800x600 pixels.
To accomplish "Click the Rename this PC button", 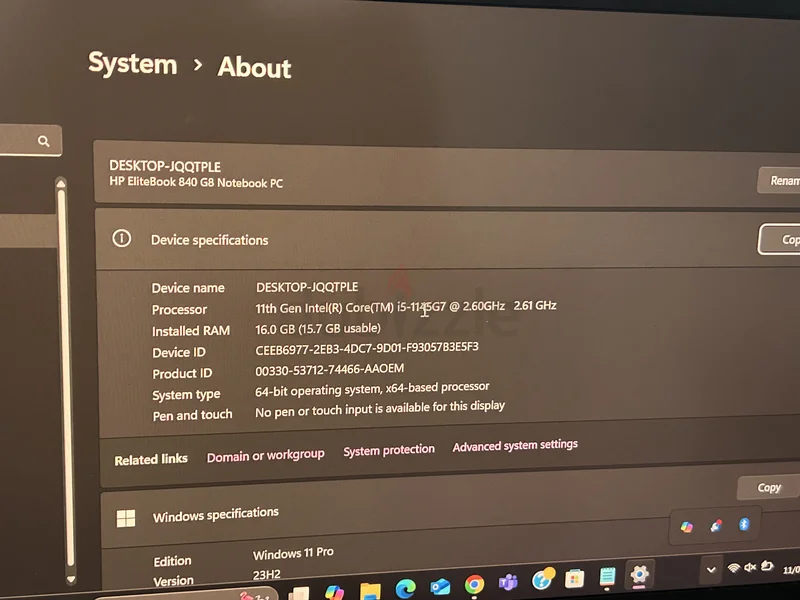I will click(779, 181).
